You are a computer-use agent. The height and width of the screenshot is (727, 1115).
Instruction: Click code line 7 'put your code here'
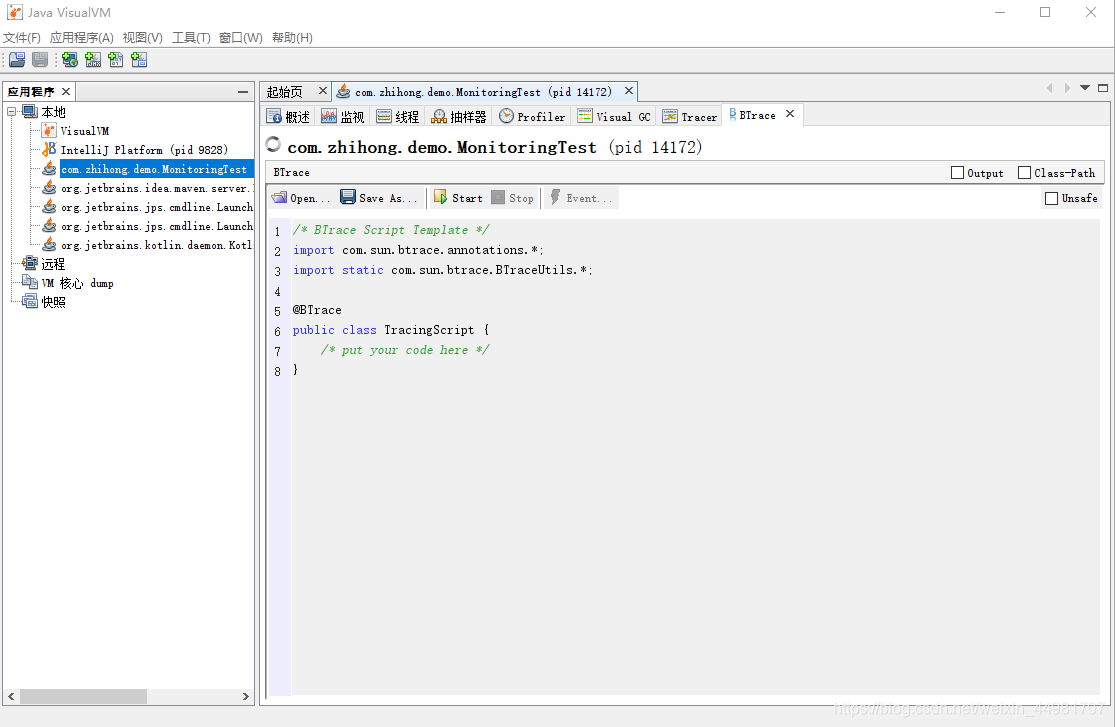(x=405, y=350)
